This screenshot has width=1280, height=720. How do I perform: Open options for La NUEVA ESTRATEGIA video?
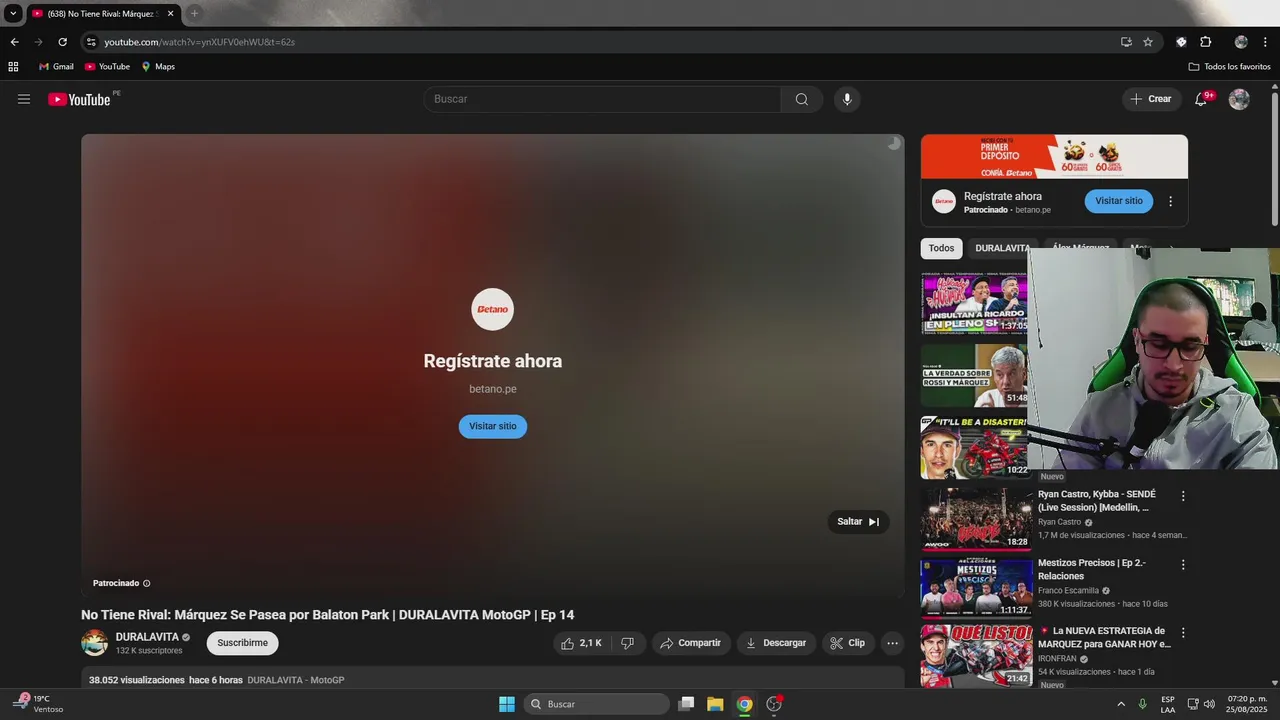pos(1183,633)
